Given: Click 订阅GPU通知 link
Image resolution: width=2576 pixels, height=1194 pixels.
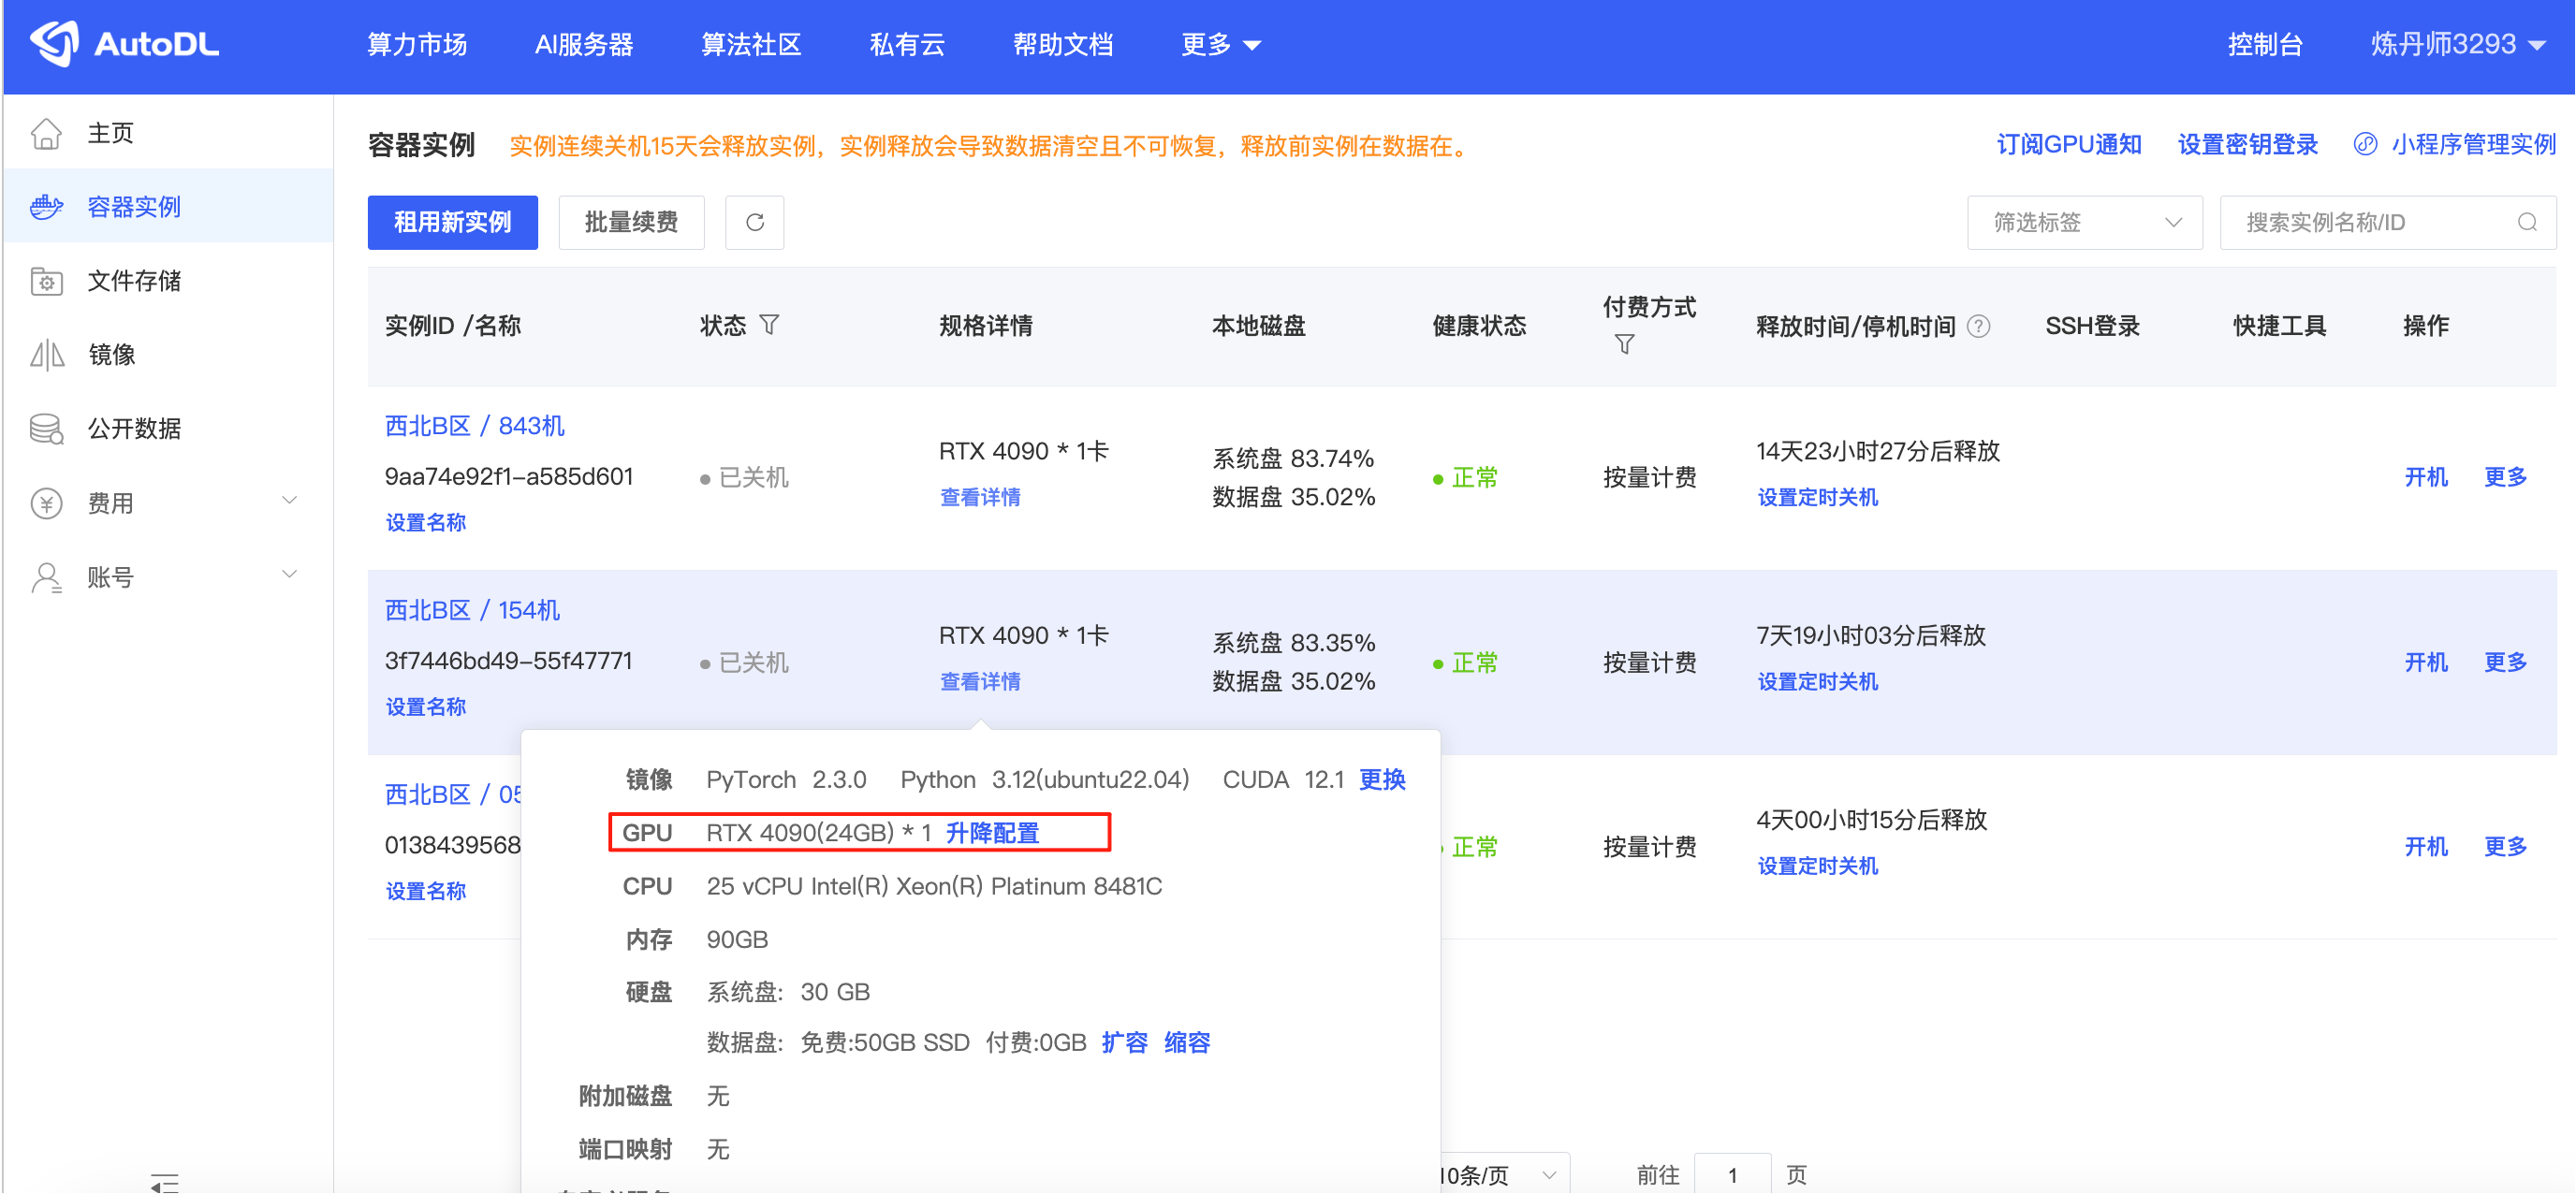Looking at the screenshot, I should pos(2069,145).
